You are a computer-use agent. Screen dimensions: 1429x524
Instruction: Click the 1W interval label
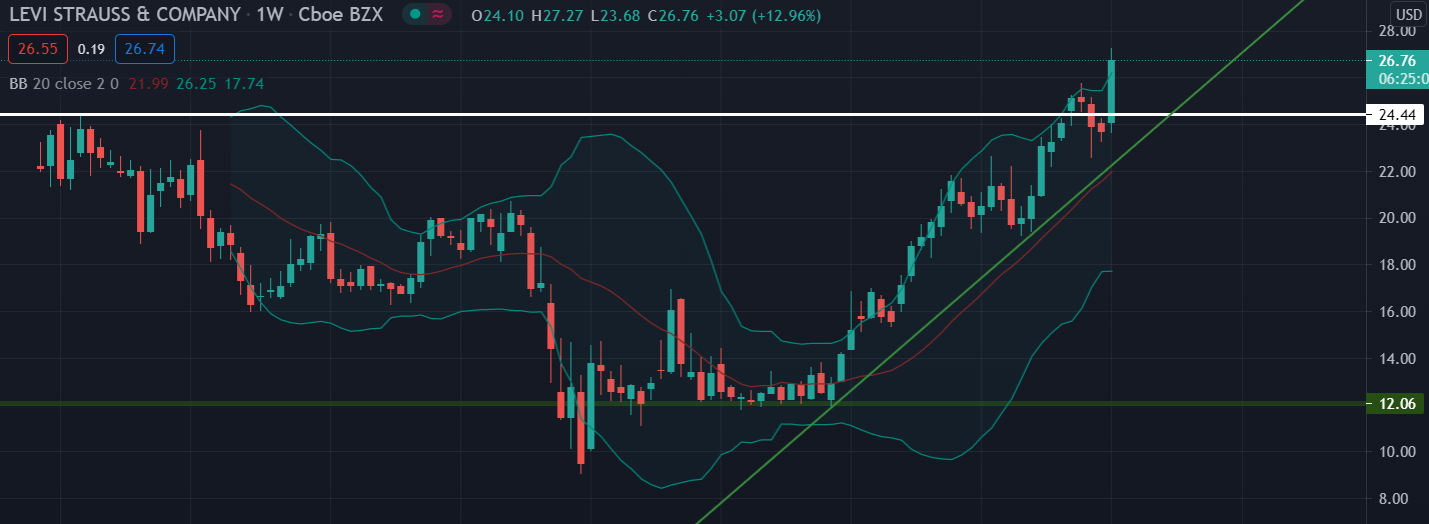point(270,14)
